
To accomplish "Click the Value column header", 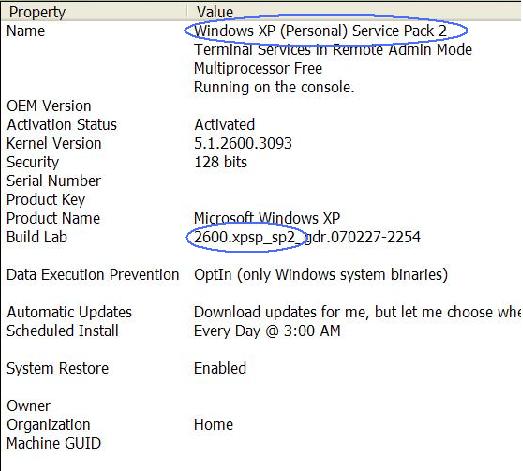I will tap(354, 12).
